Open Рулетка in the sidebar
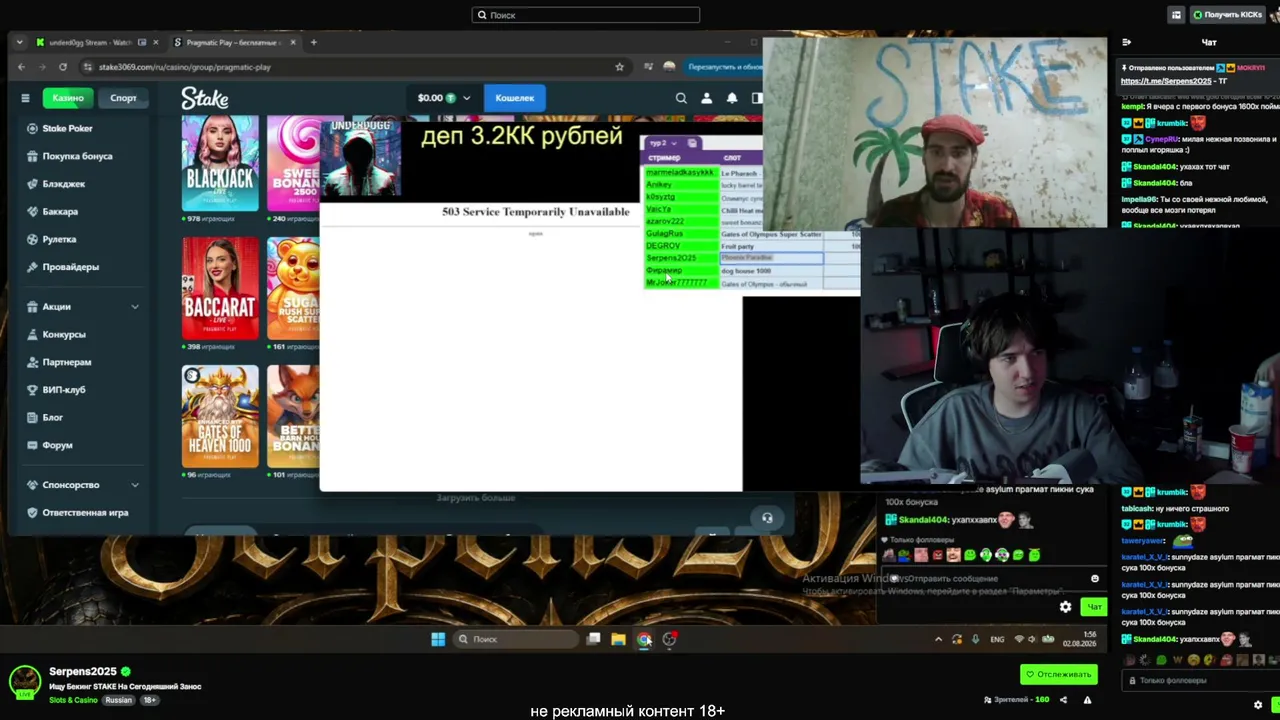This screenshot has height=720, width=1280. point(51,240)
